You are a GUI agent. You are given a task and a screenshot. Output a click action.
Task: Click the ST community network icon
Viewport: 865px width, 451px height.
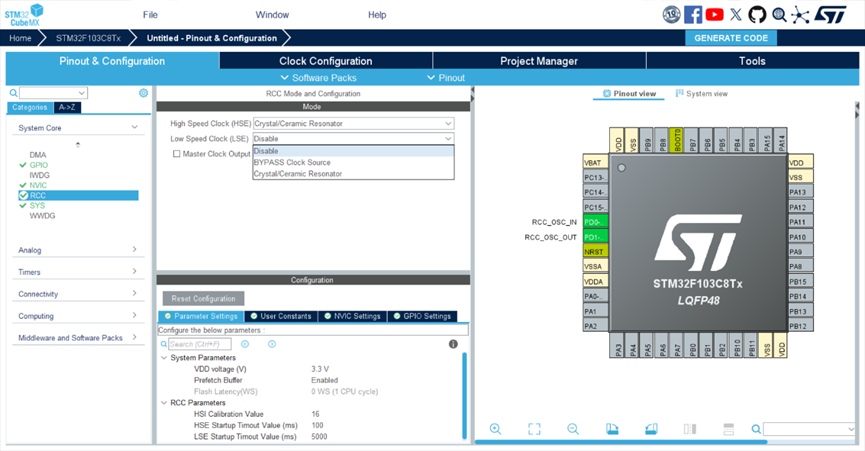click(800, 14)
